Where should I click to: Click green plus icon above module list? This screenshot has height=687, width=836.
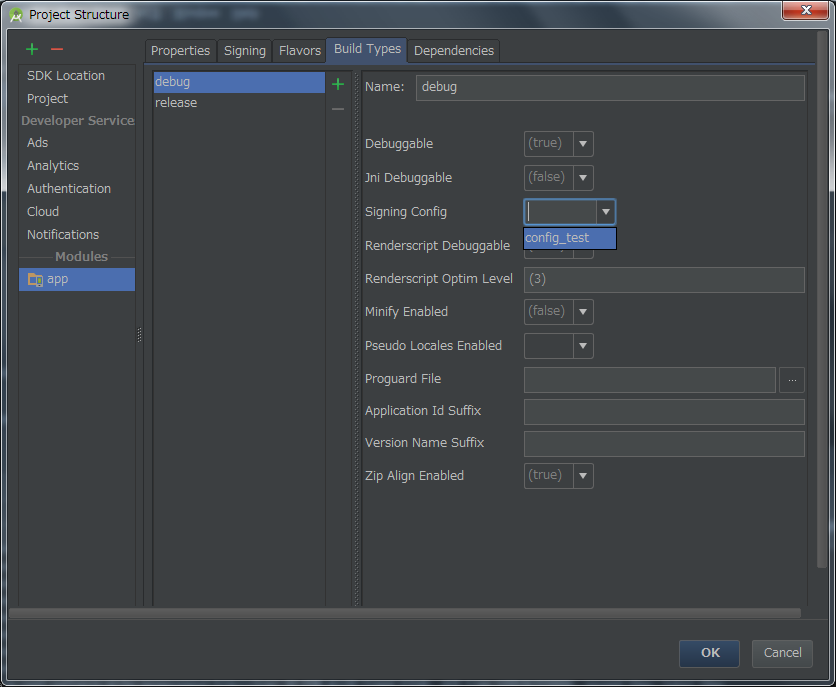pos(32,49)
